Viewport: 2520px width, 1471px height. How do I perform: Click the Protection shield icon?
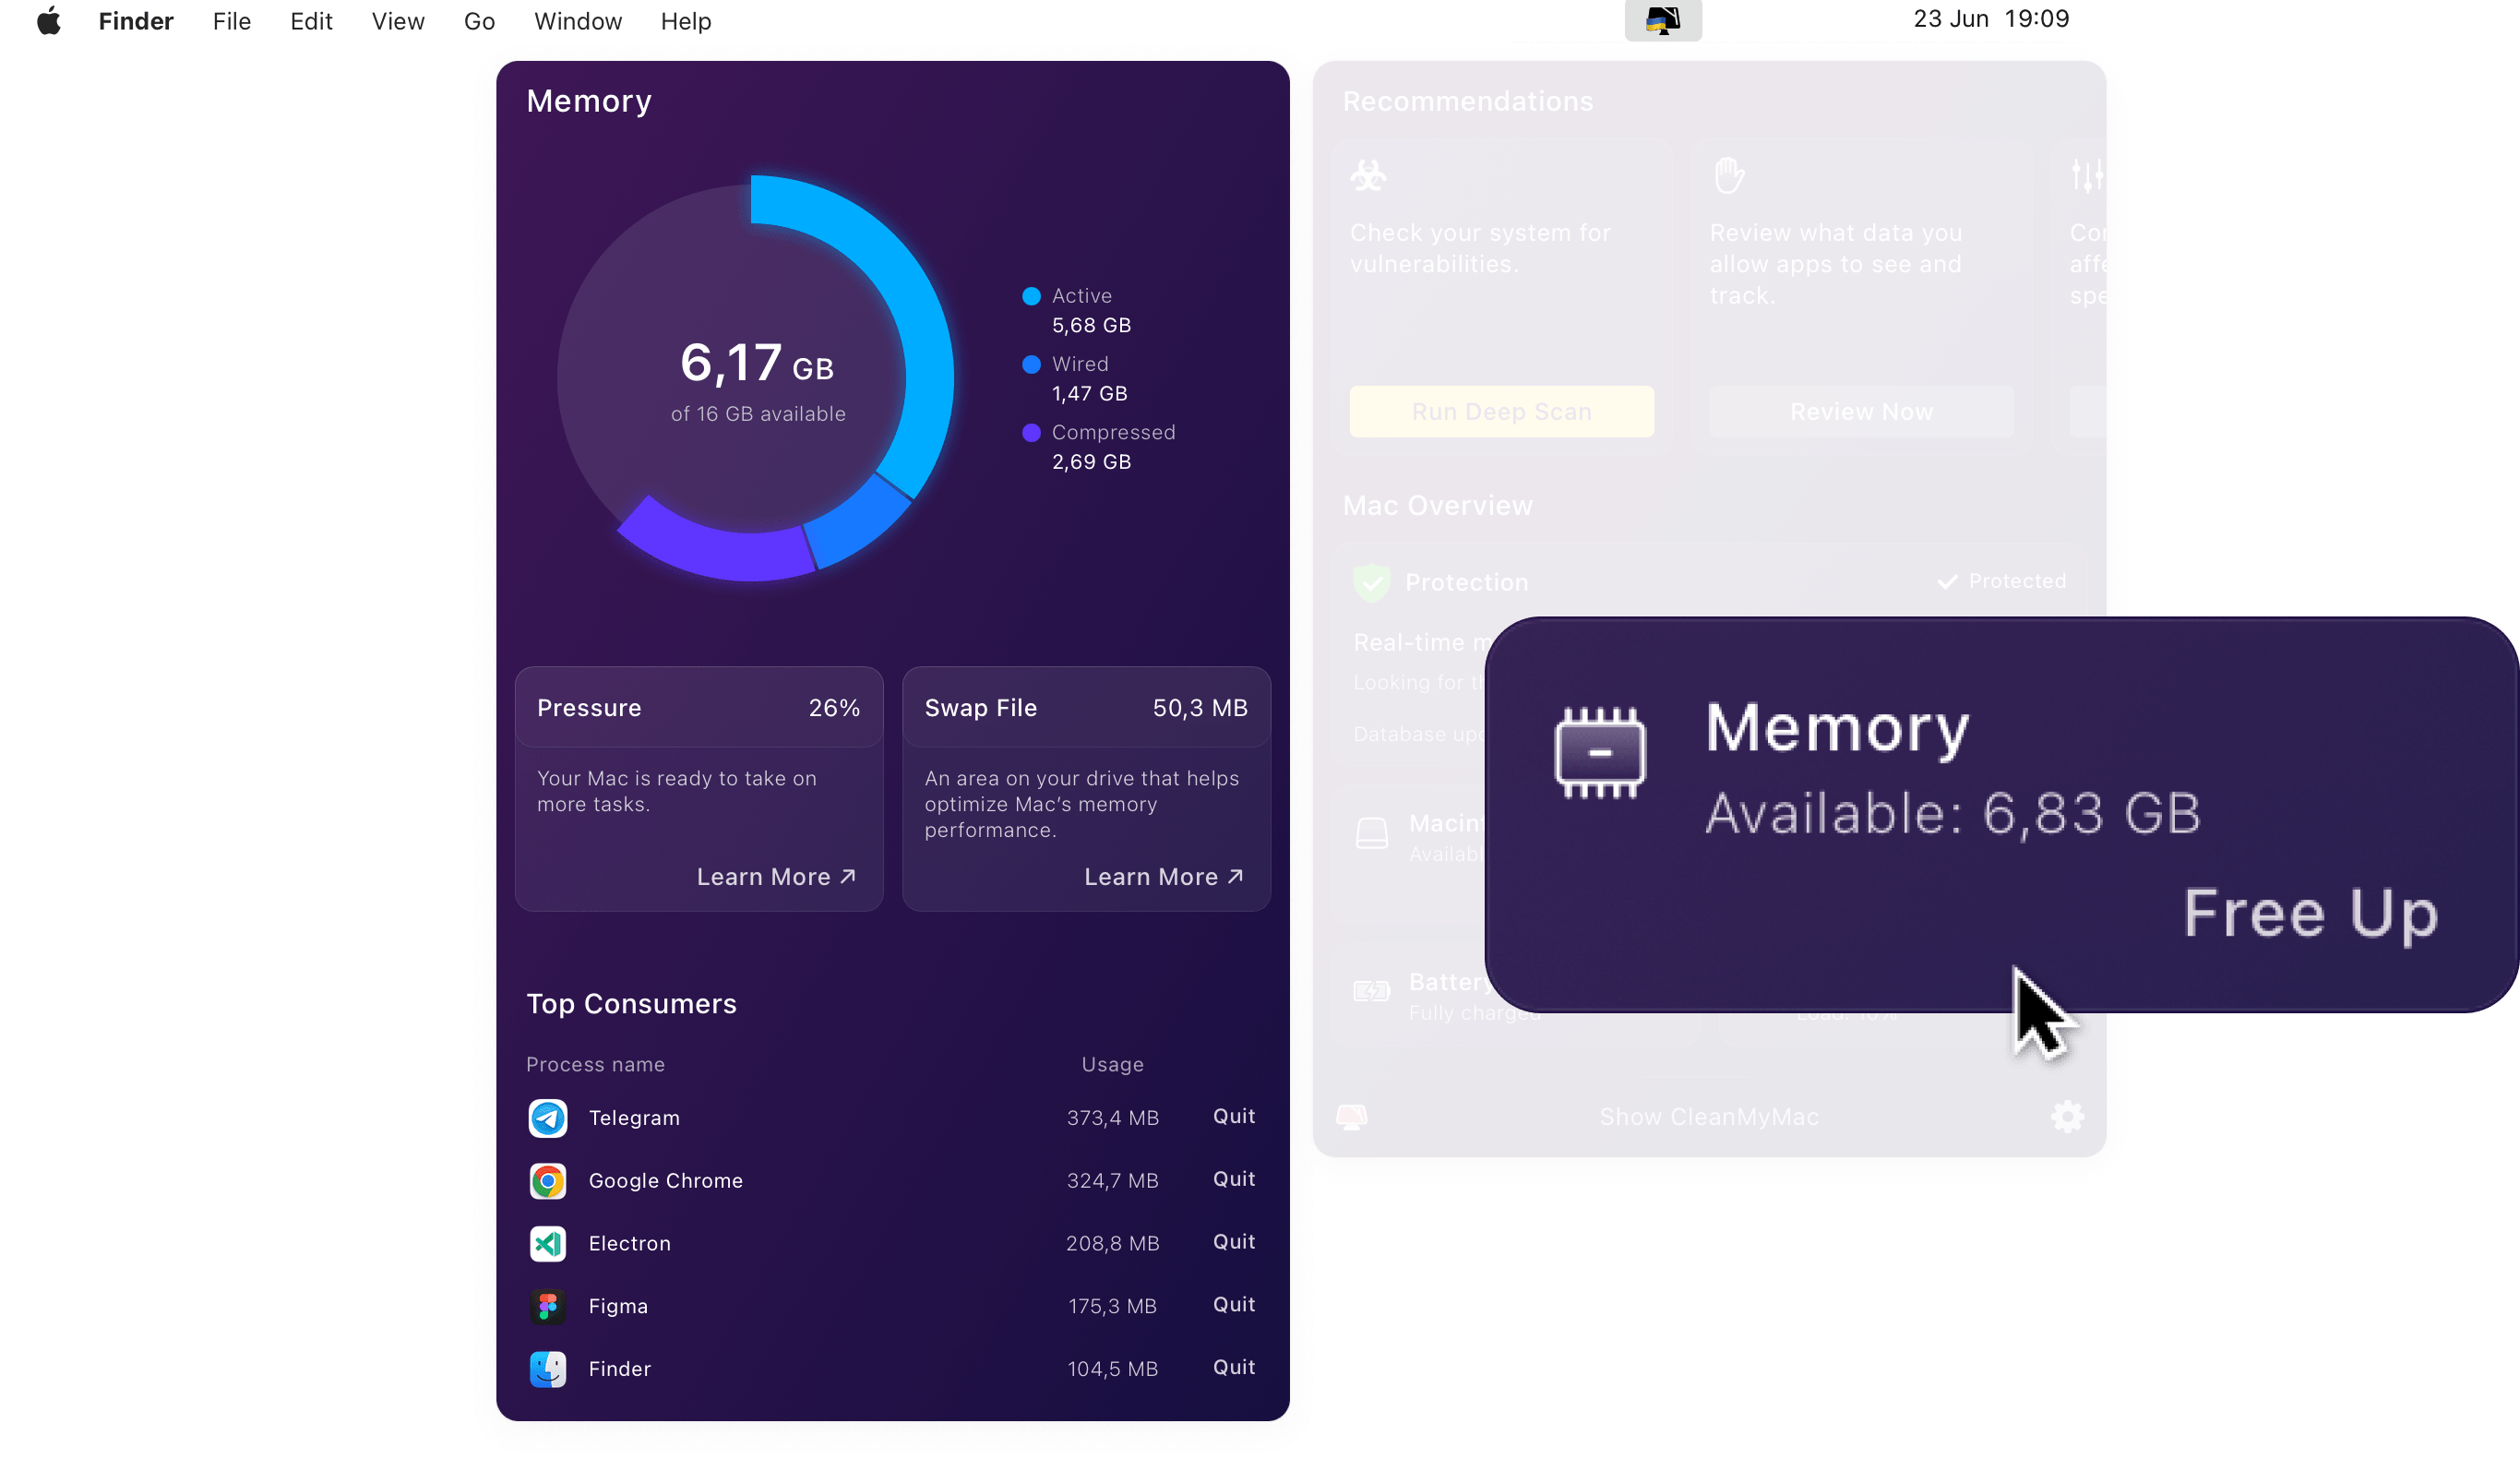pyautogui.click(x=1371, y=582)
